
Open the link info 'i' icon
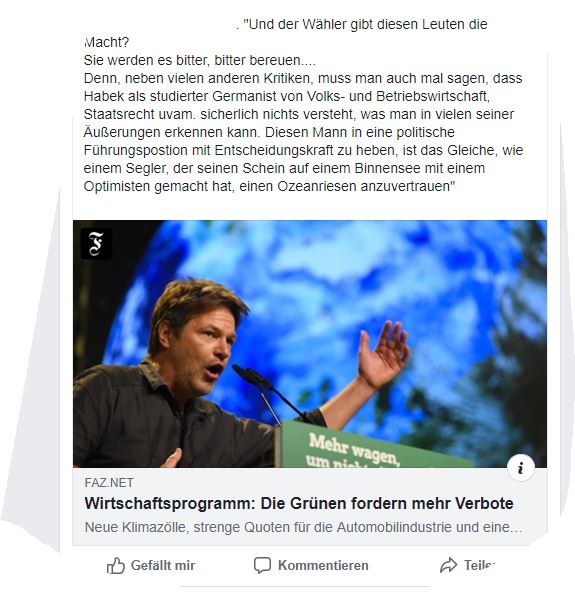[521, 468]
